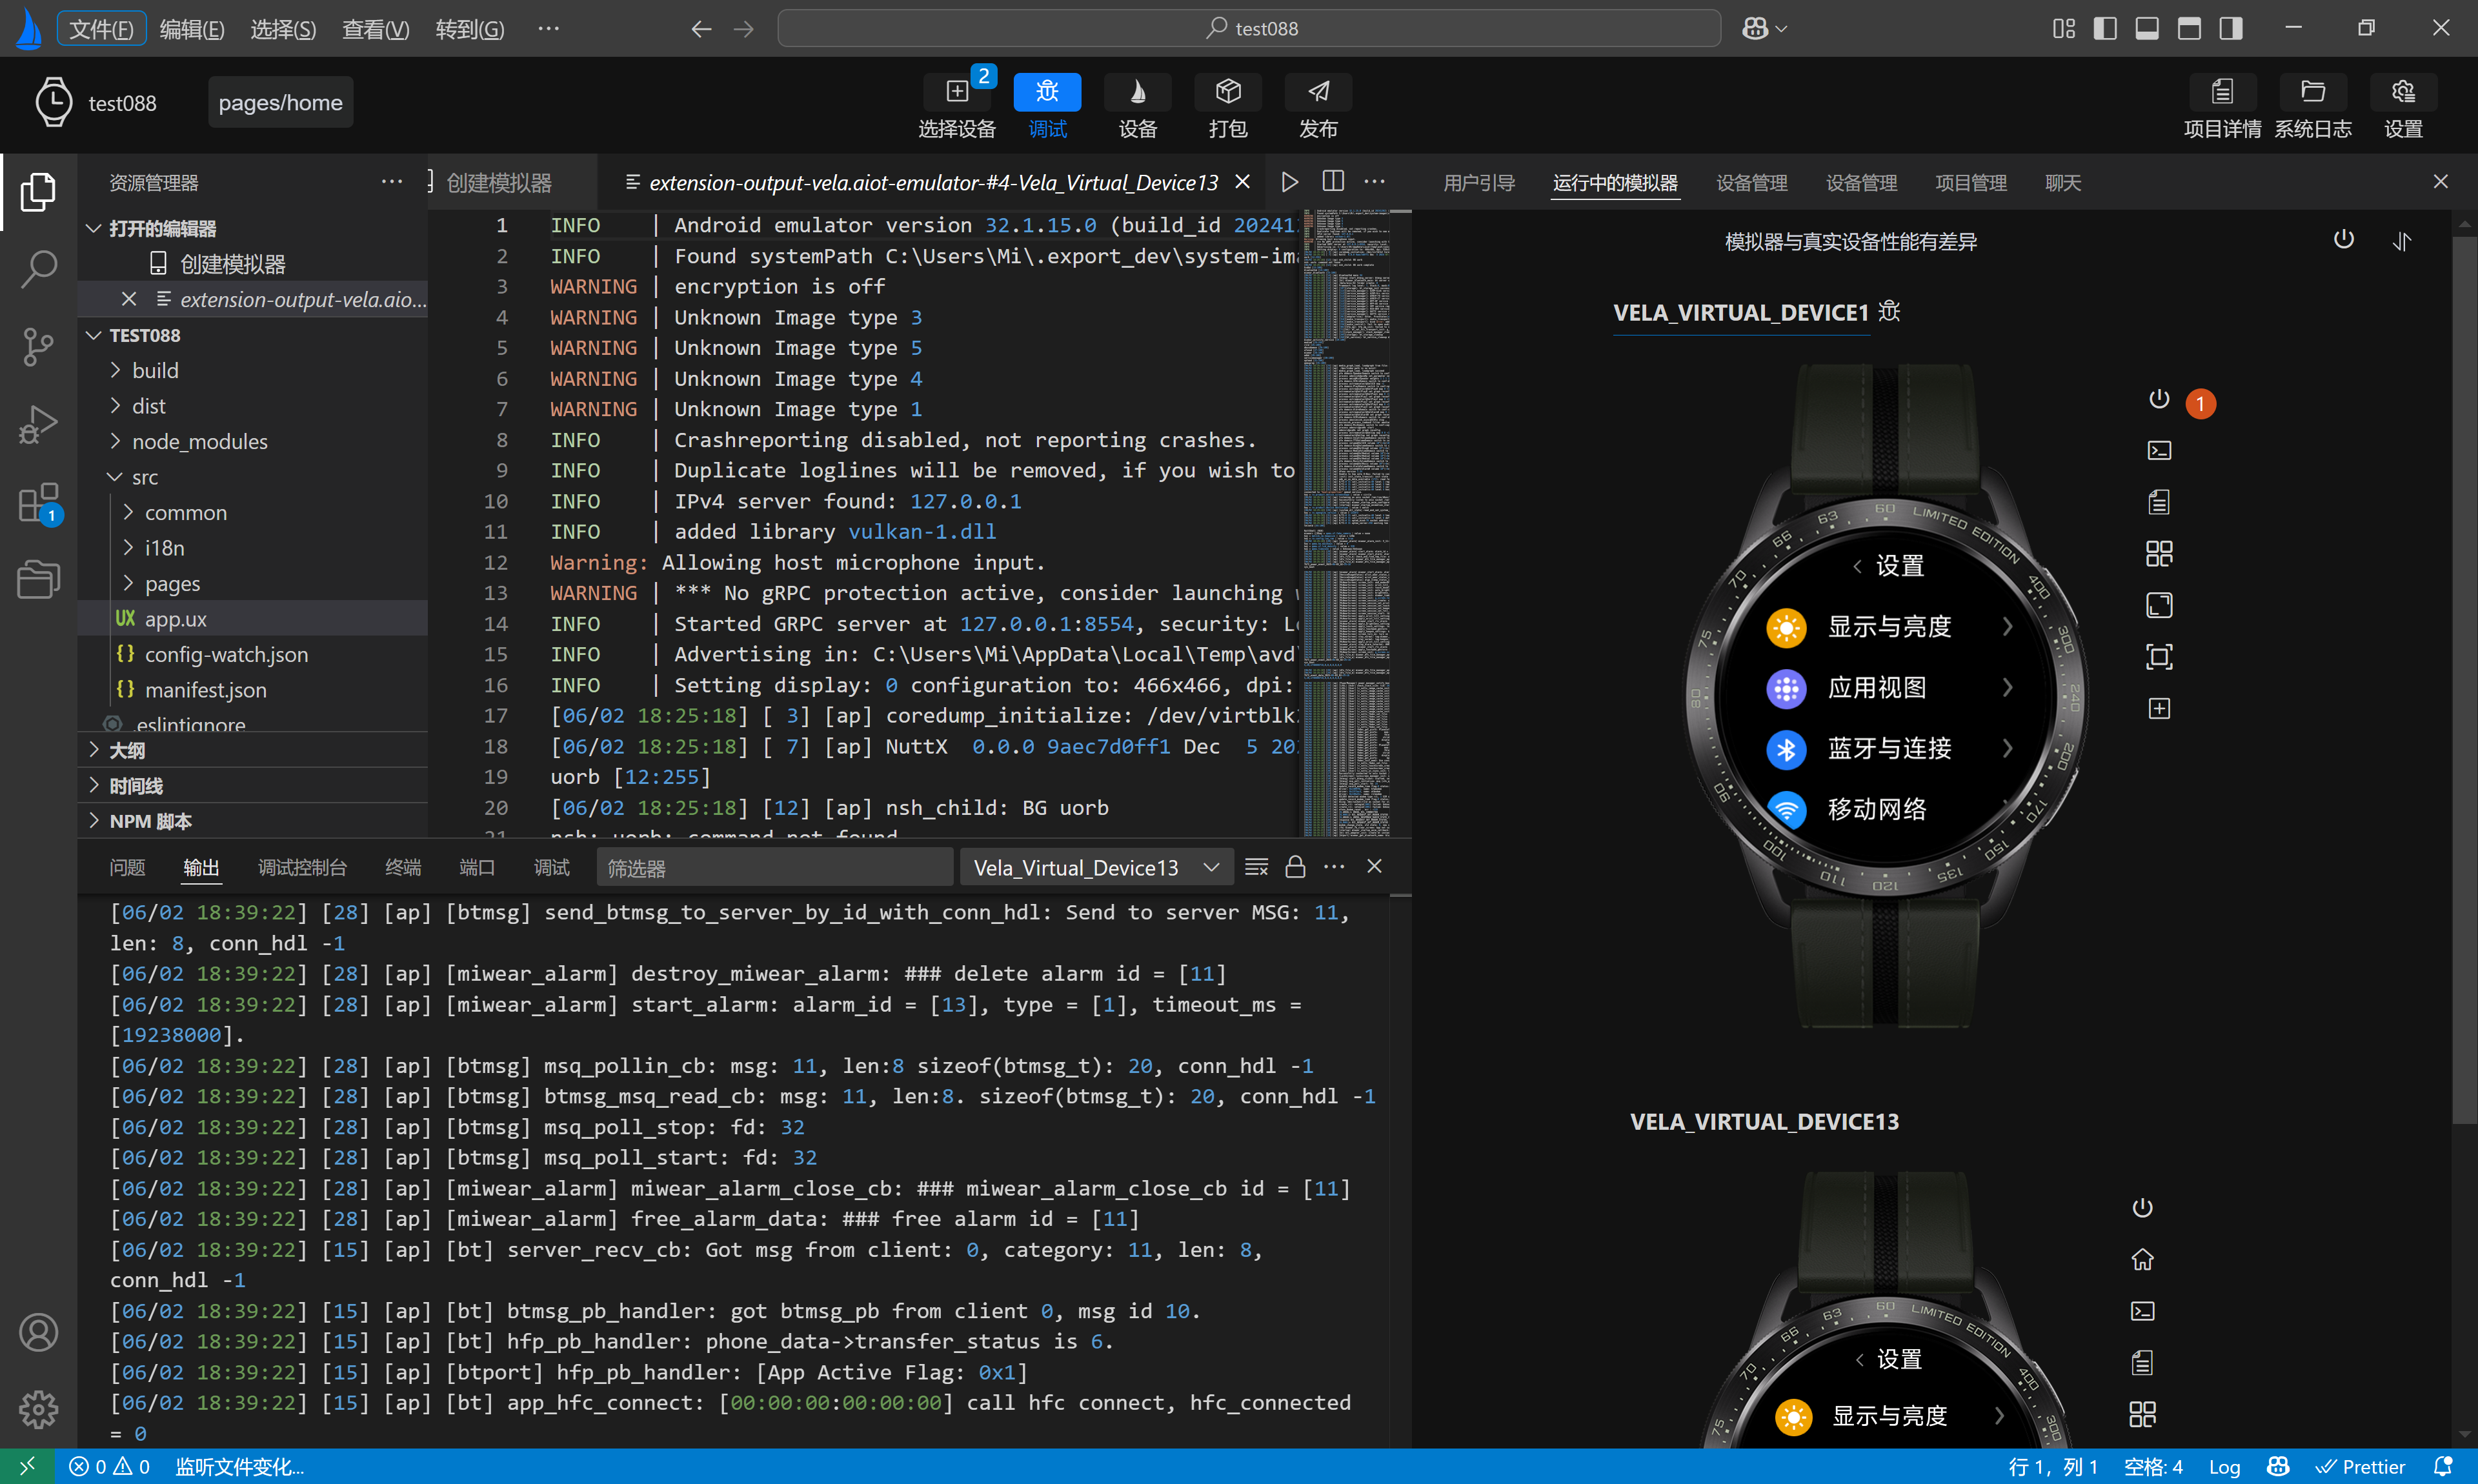Screen dimensions: 2478x1484
Task: Expand the build folder
Action: pyautogui.click(x=155, y=370)
